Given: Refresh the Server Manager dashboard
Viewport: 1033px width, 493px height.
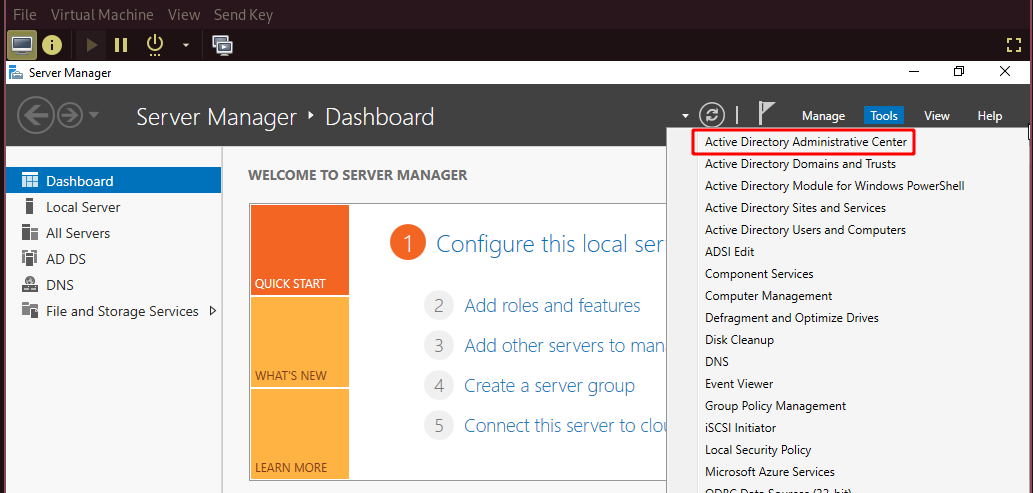Looking at the screenshot, I should pos(712,115).
